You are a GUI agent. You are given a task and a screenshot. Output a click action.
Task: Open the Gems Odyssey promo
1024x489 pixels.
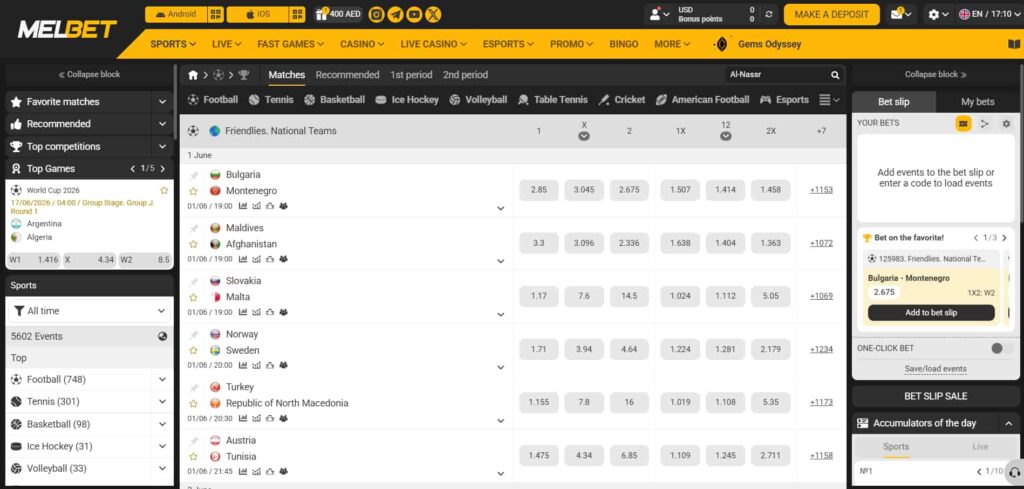point(758,44)
